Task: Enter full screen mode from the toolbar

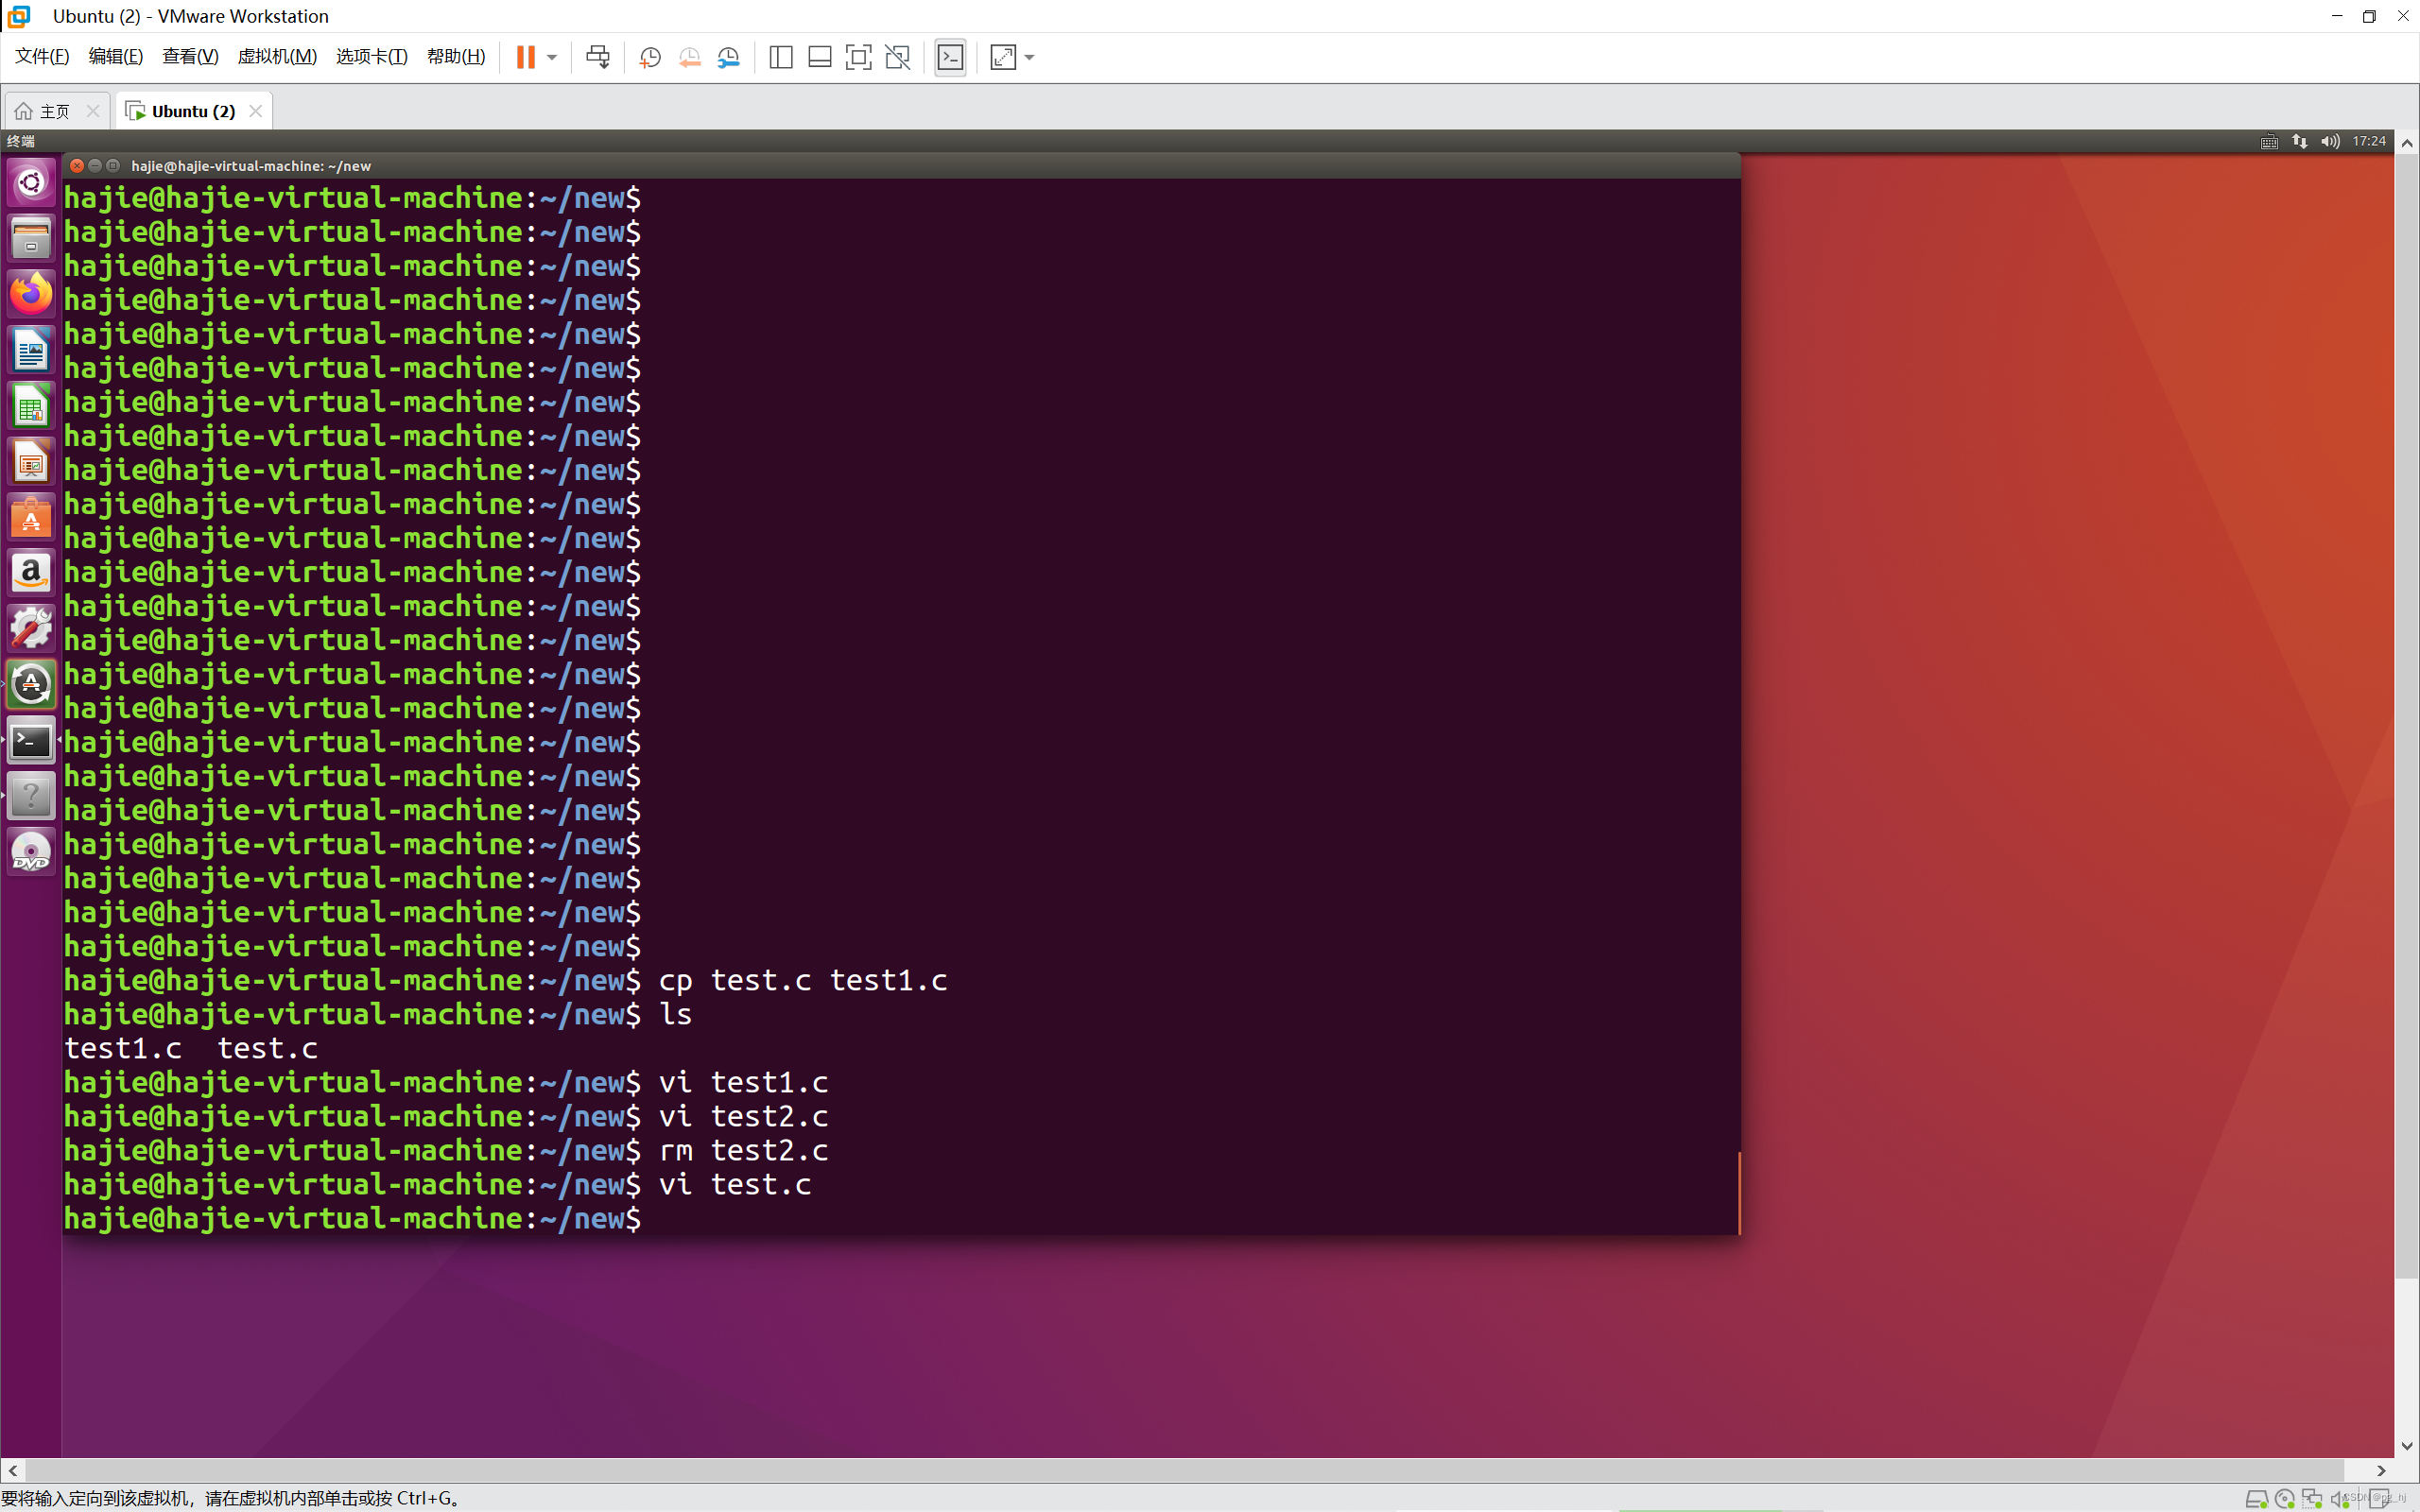Action: pyautogui.click(x=858, y=57)
